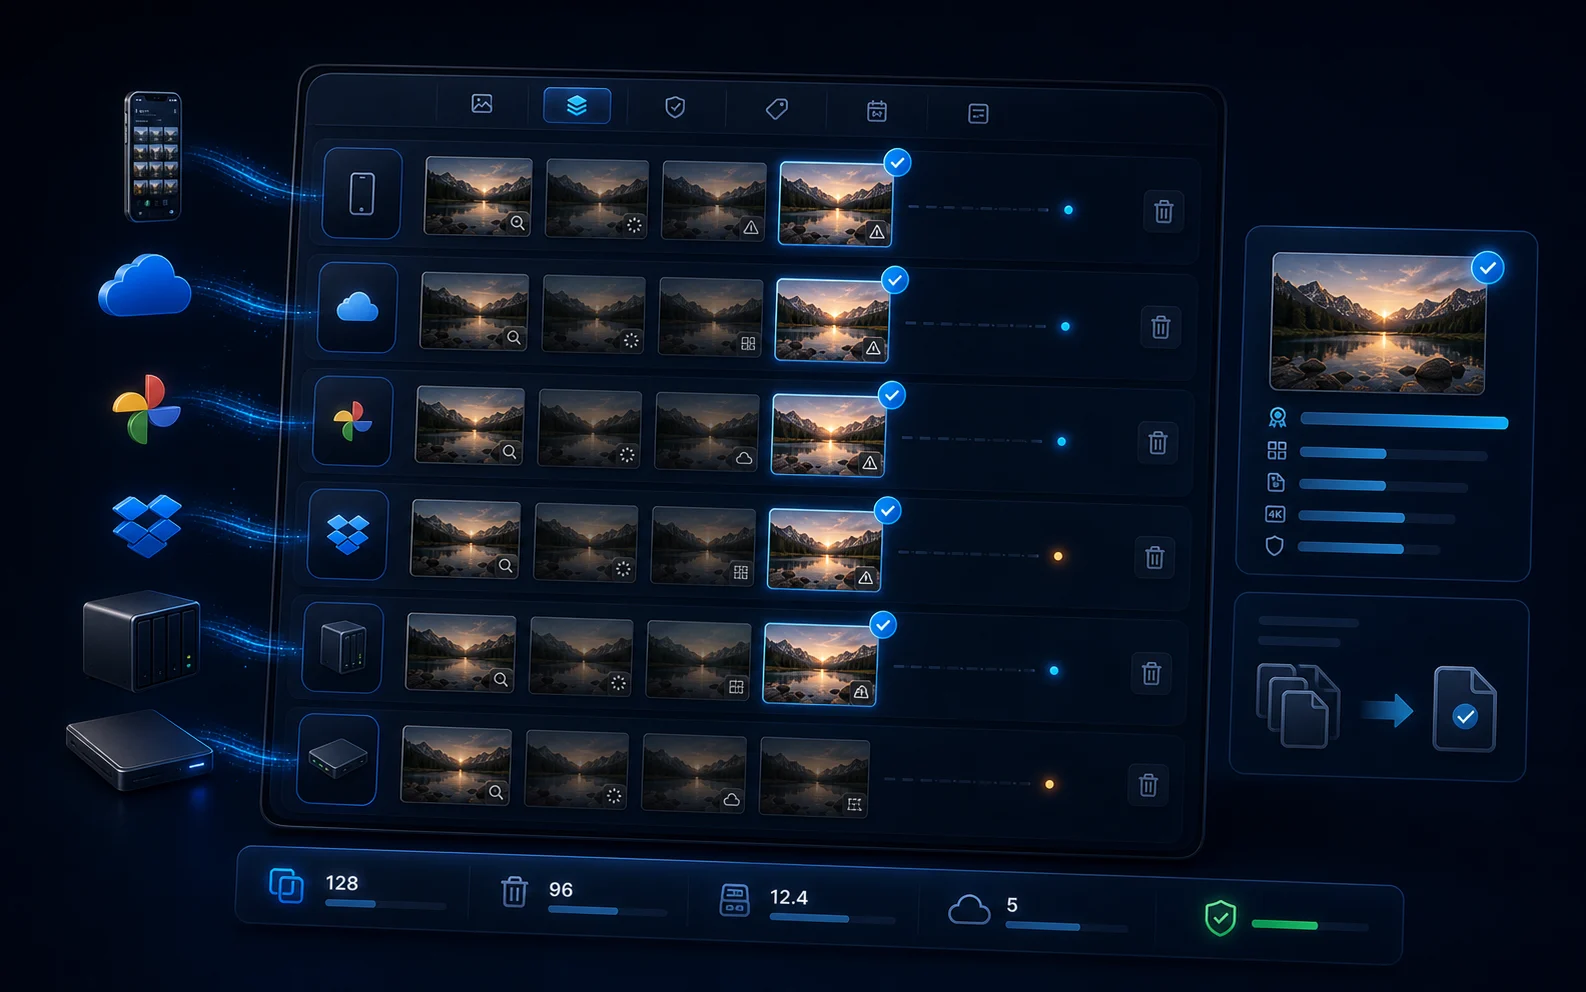Click the cloud icon on the Google Photos row's third photo

click(744, 458)
